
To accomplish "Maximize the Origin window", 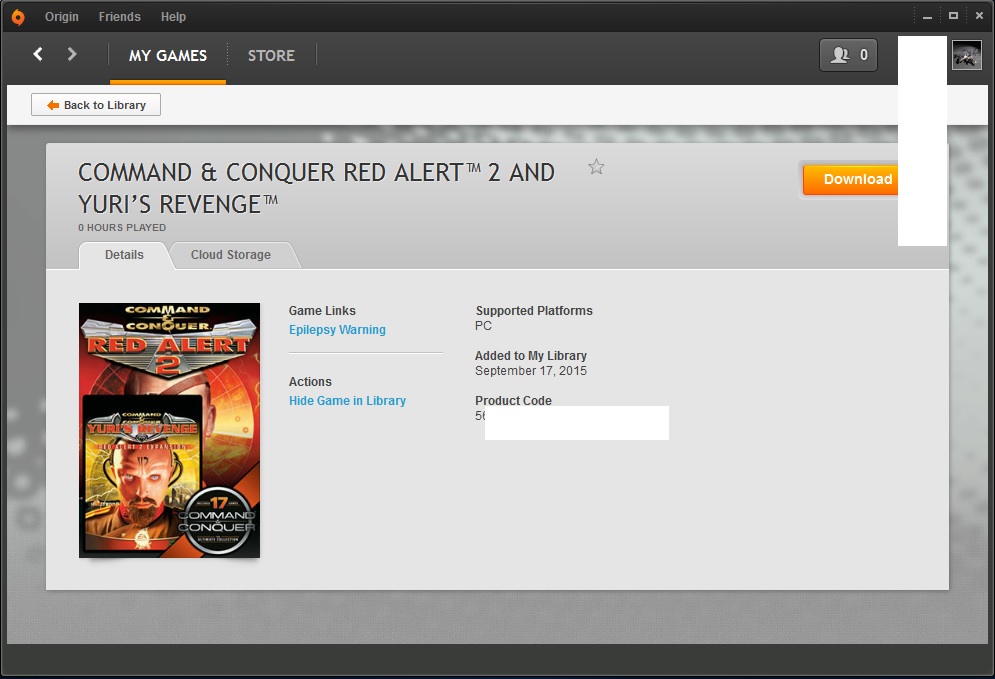I will (x=953, y=16).
